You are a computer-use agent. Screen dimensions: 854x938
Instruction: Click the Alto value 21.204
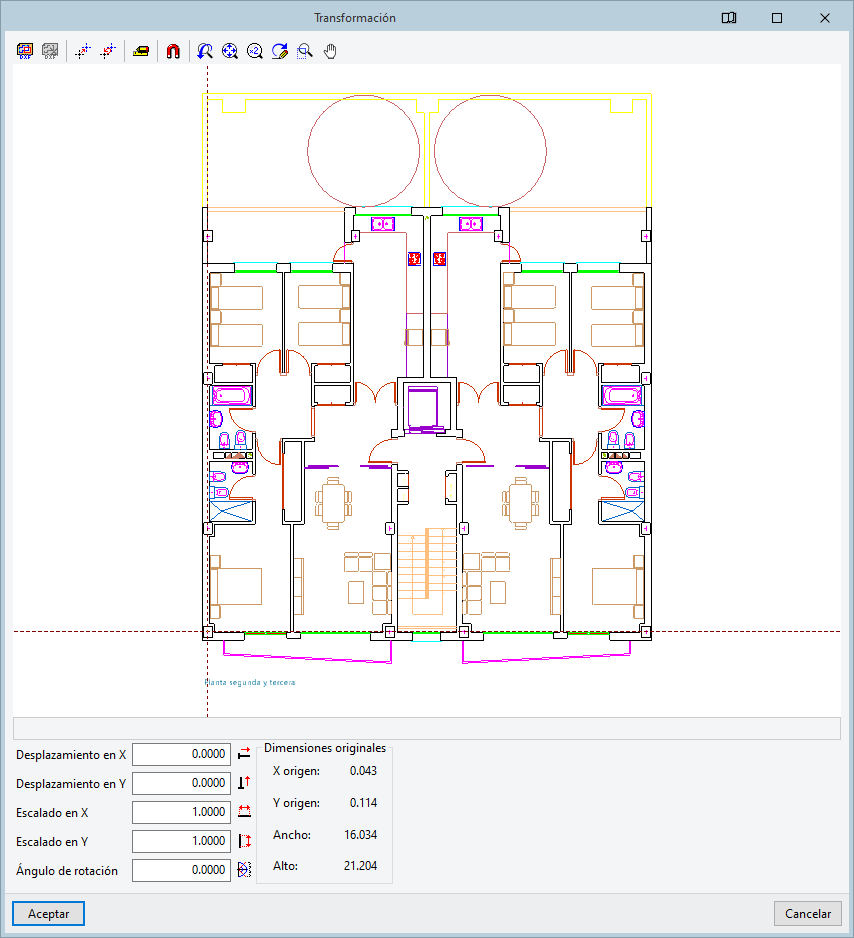361,866
